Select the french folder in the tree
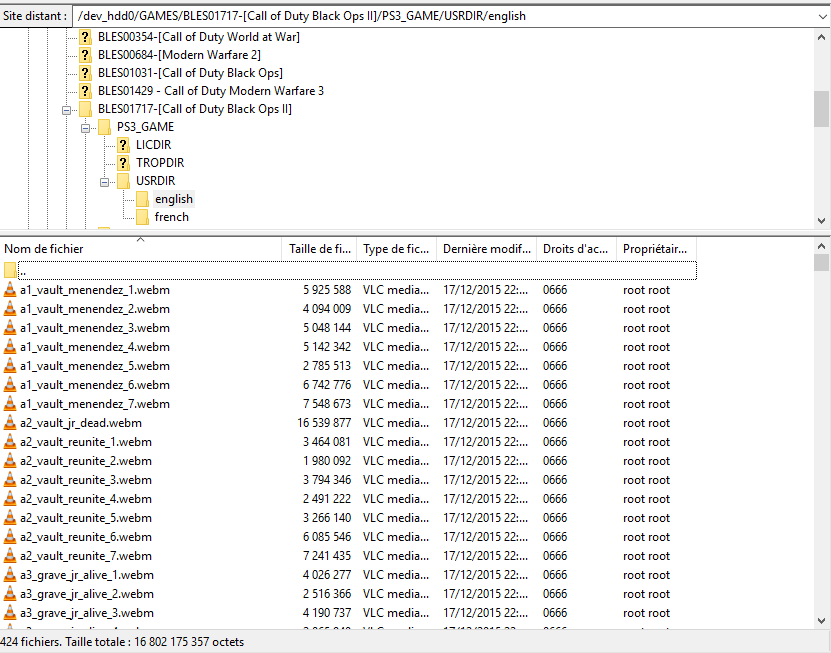Screen dimensions: 831x653 [x=172, y=217]
